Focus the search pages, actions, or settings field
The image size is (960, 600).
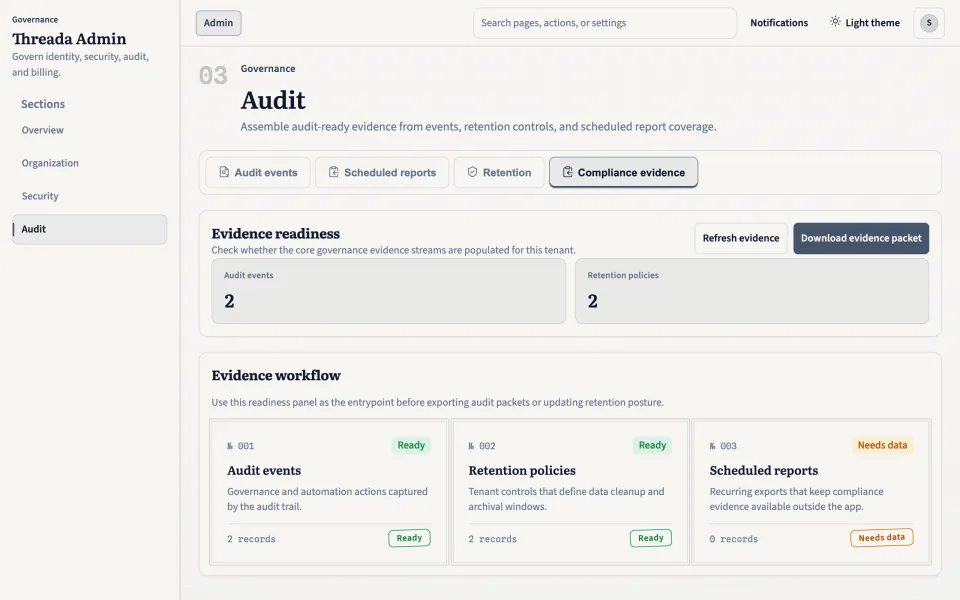605,23
